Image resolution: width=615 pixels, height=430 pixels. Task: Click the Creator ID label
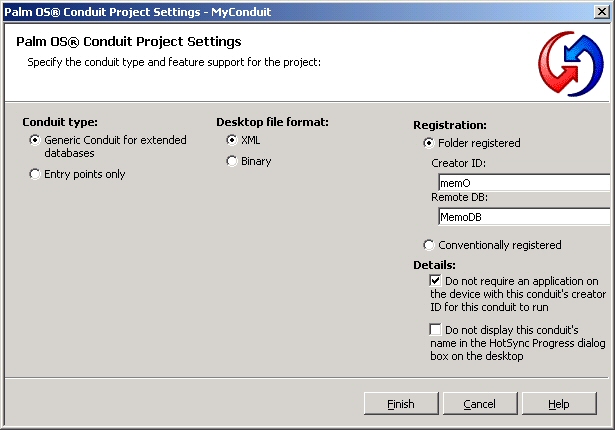459,163
